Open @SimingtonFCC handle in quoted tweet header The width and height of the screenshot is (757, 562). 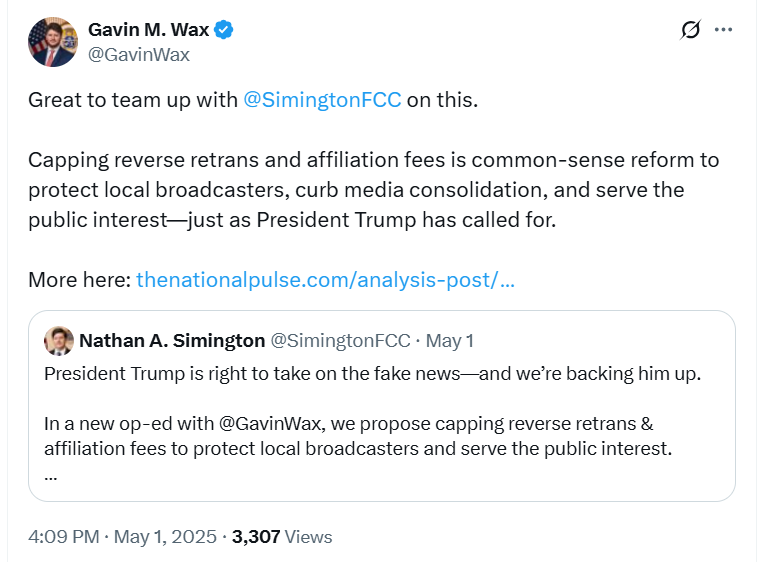pos(340,341)
